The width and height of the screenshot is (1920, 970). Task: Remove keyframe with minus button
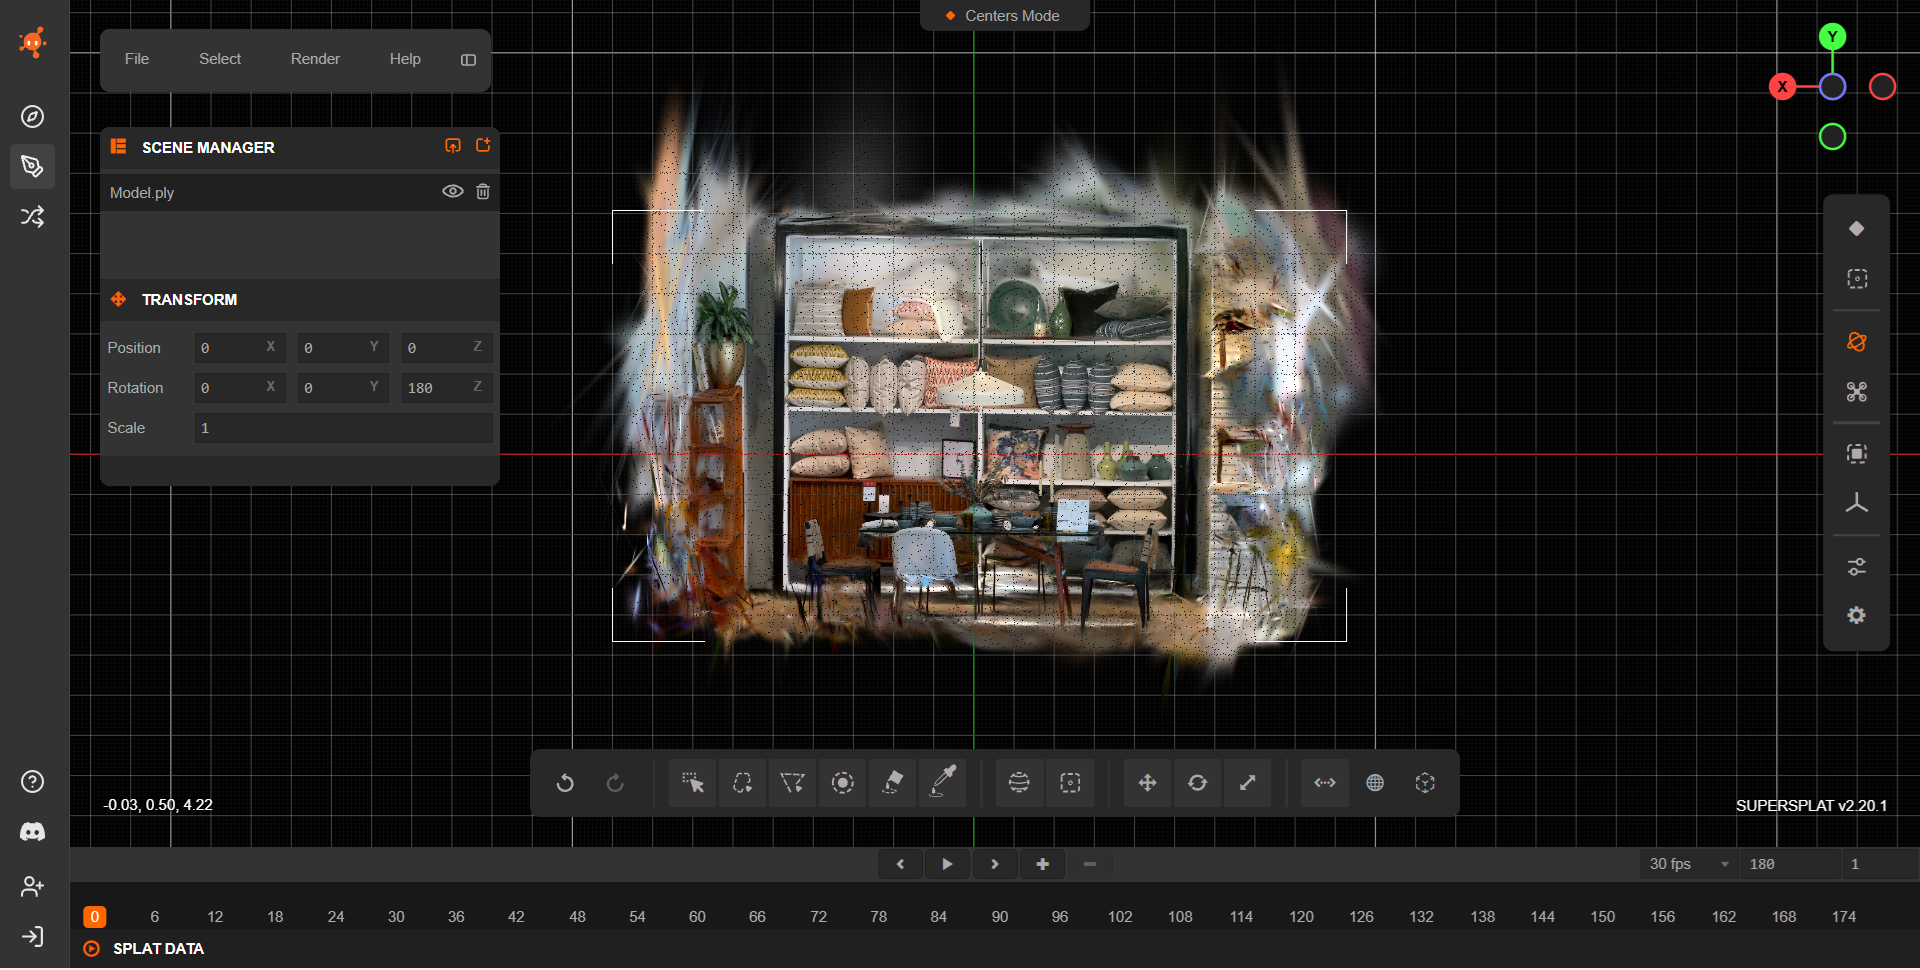click(1090, 865)
